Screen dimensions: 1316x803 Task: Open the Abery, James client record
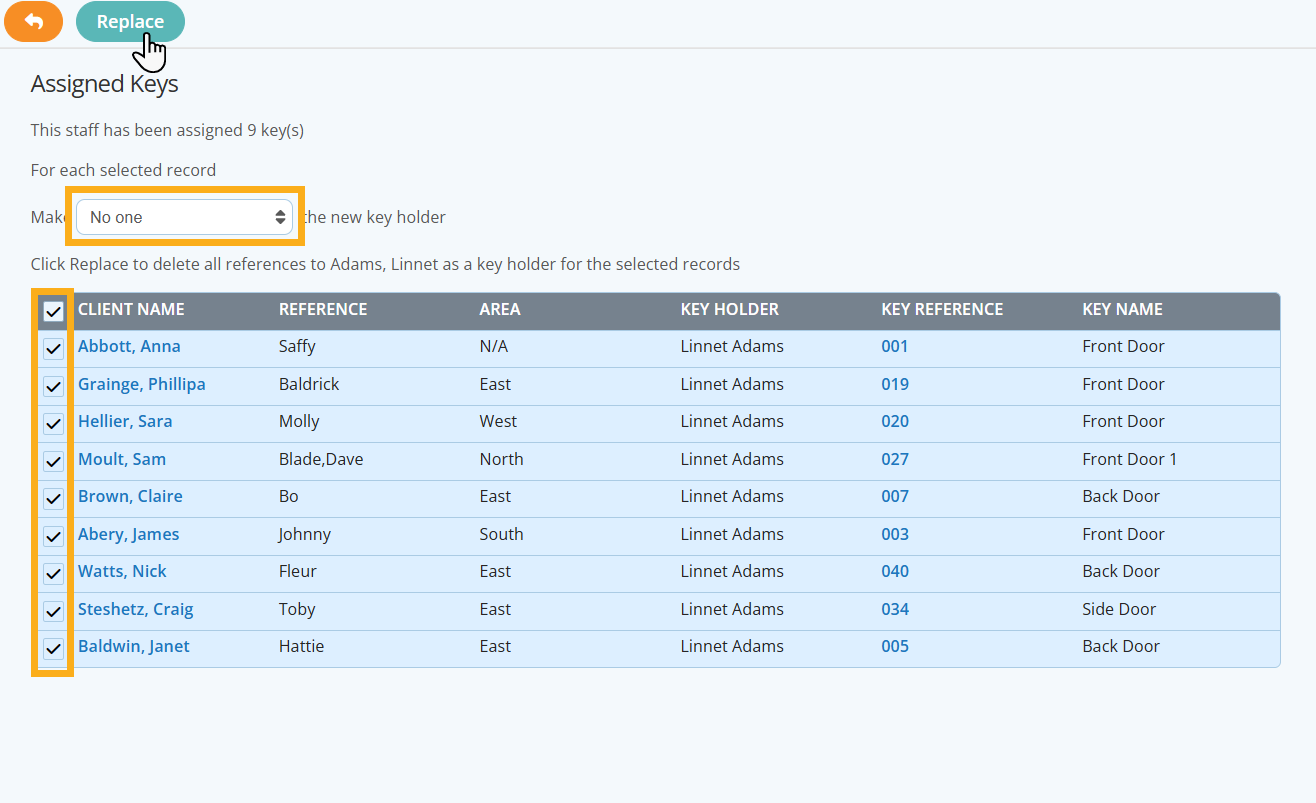(x=128, y=534)
